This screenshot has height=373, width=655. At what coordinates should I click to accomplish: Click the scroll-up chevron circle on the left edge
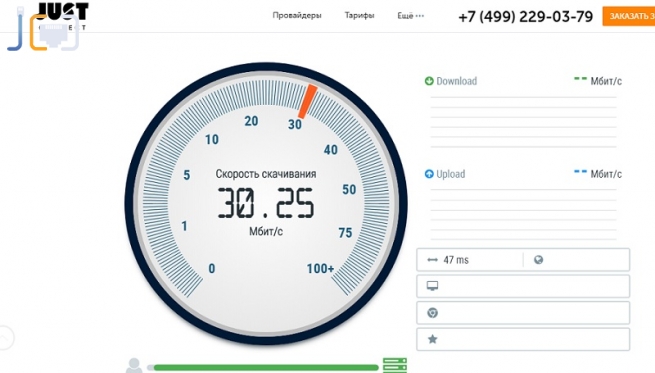[5, 337]
